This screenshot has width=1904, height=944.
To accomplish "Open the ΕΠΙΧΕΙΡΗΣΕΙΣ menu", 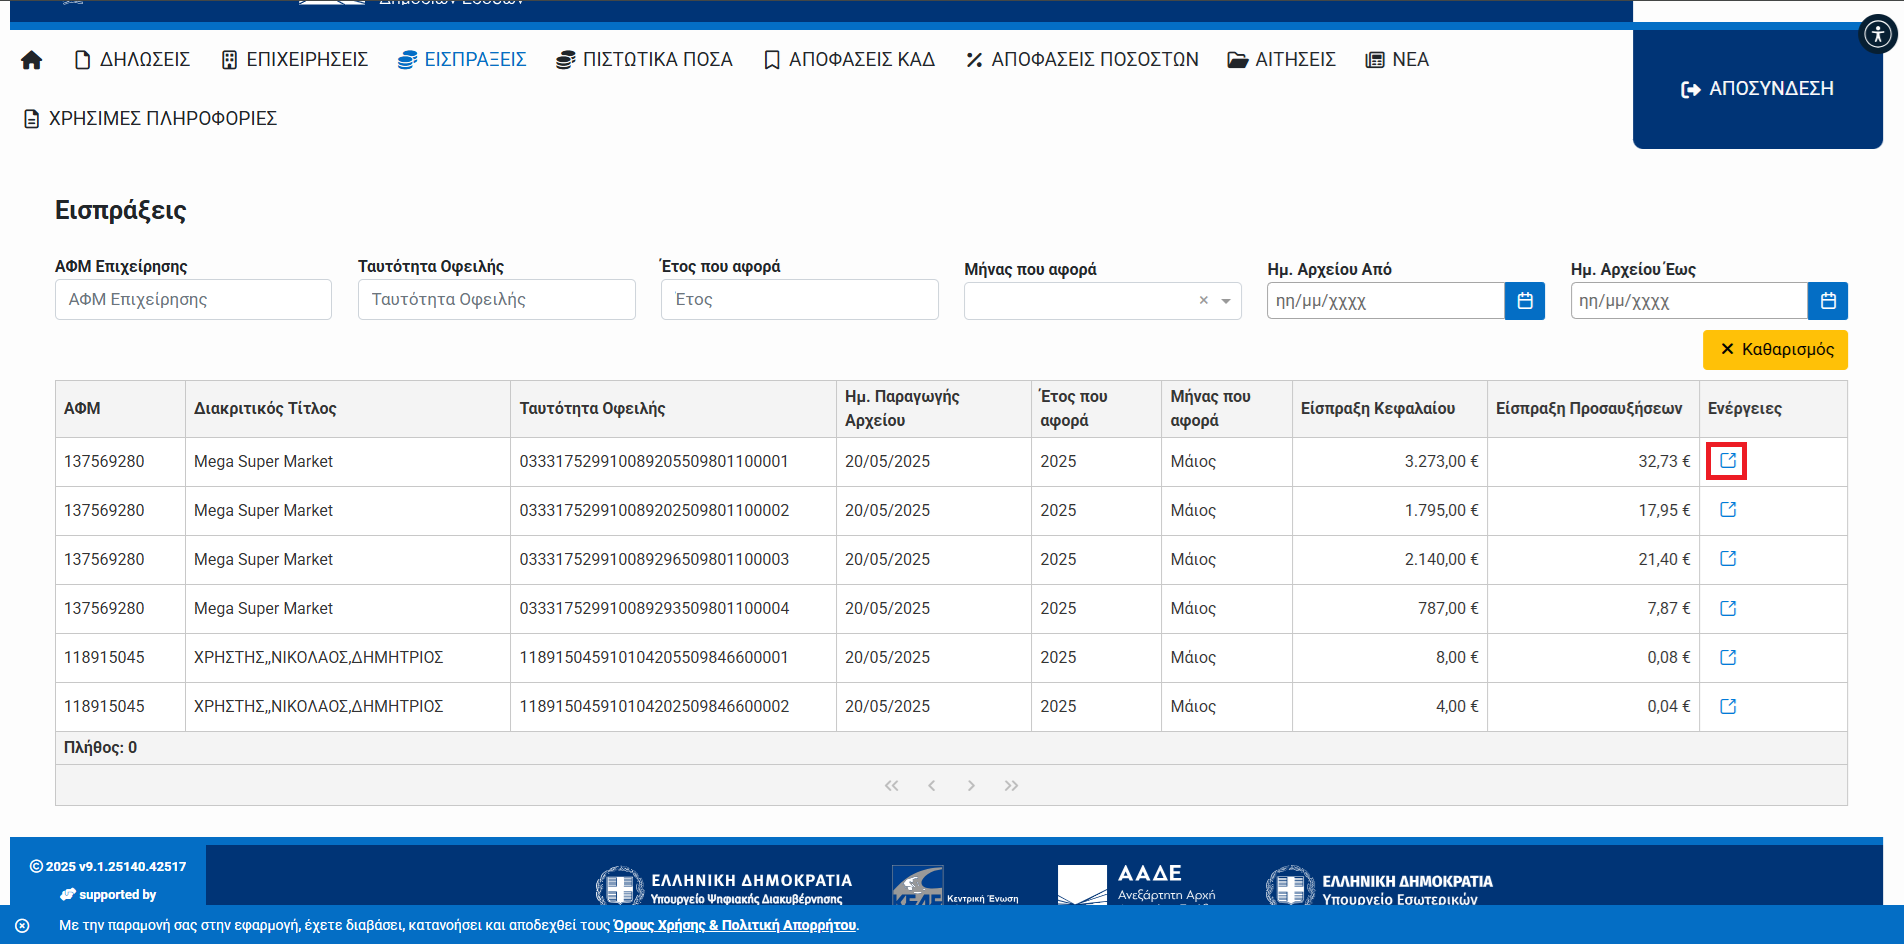I will pos(295,60).
